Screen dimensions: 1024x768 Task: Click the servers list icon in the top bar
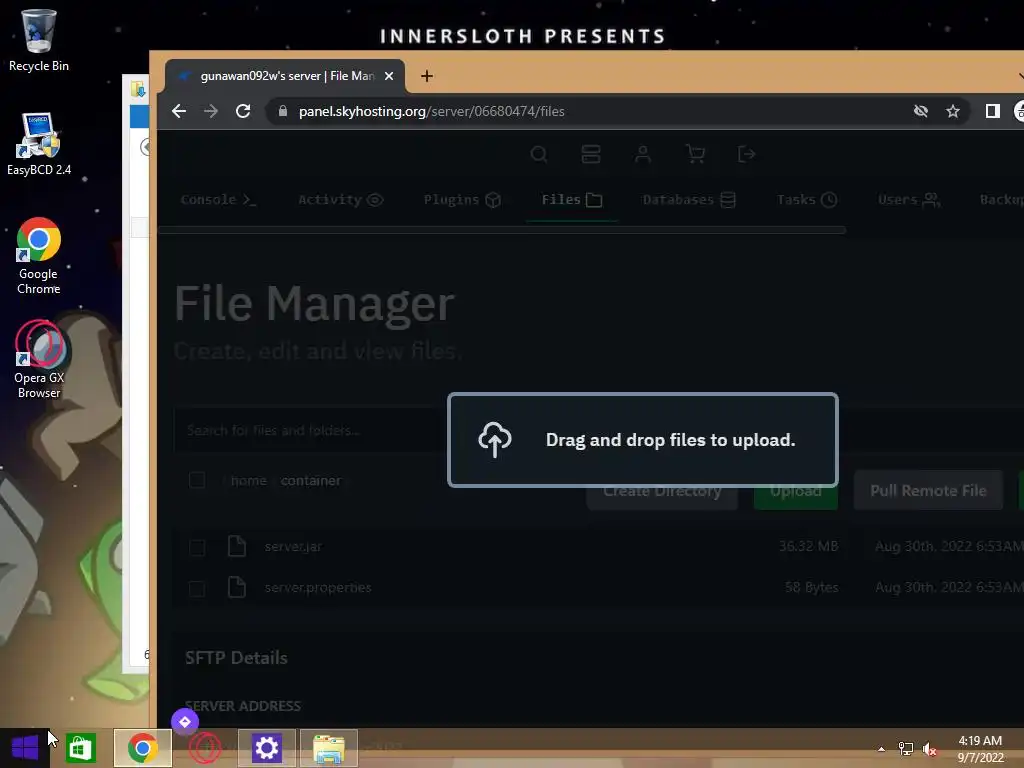point(590,154)
